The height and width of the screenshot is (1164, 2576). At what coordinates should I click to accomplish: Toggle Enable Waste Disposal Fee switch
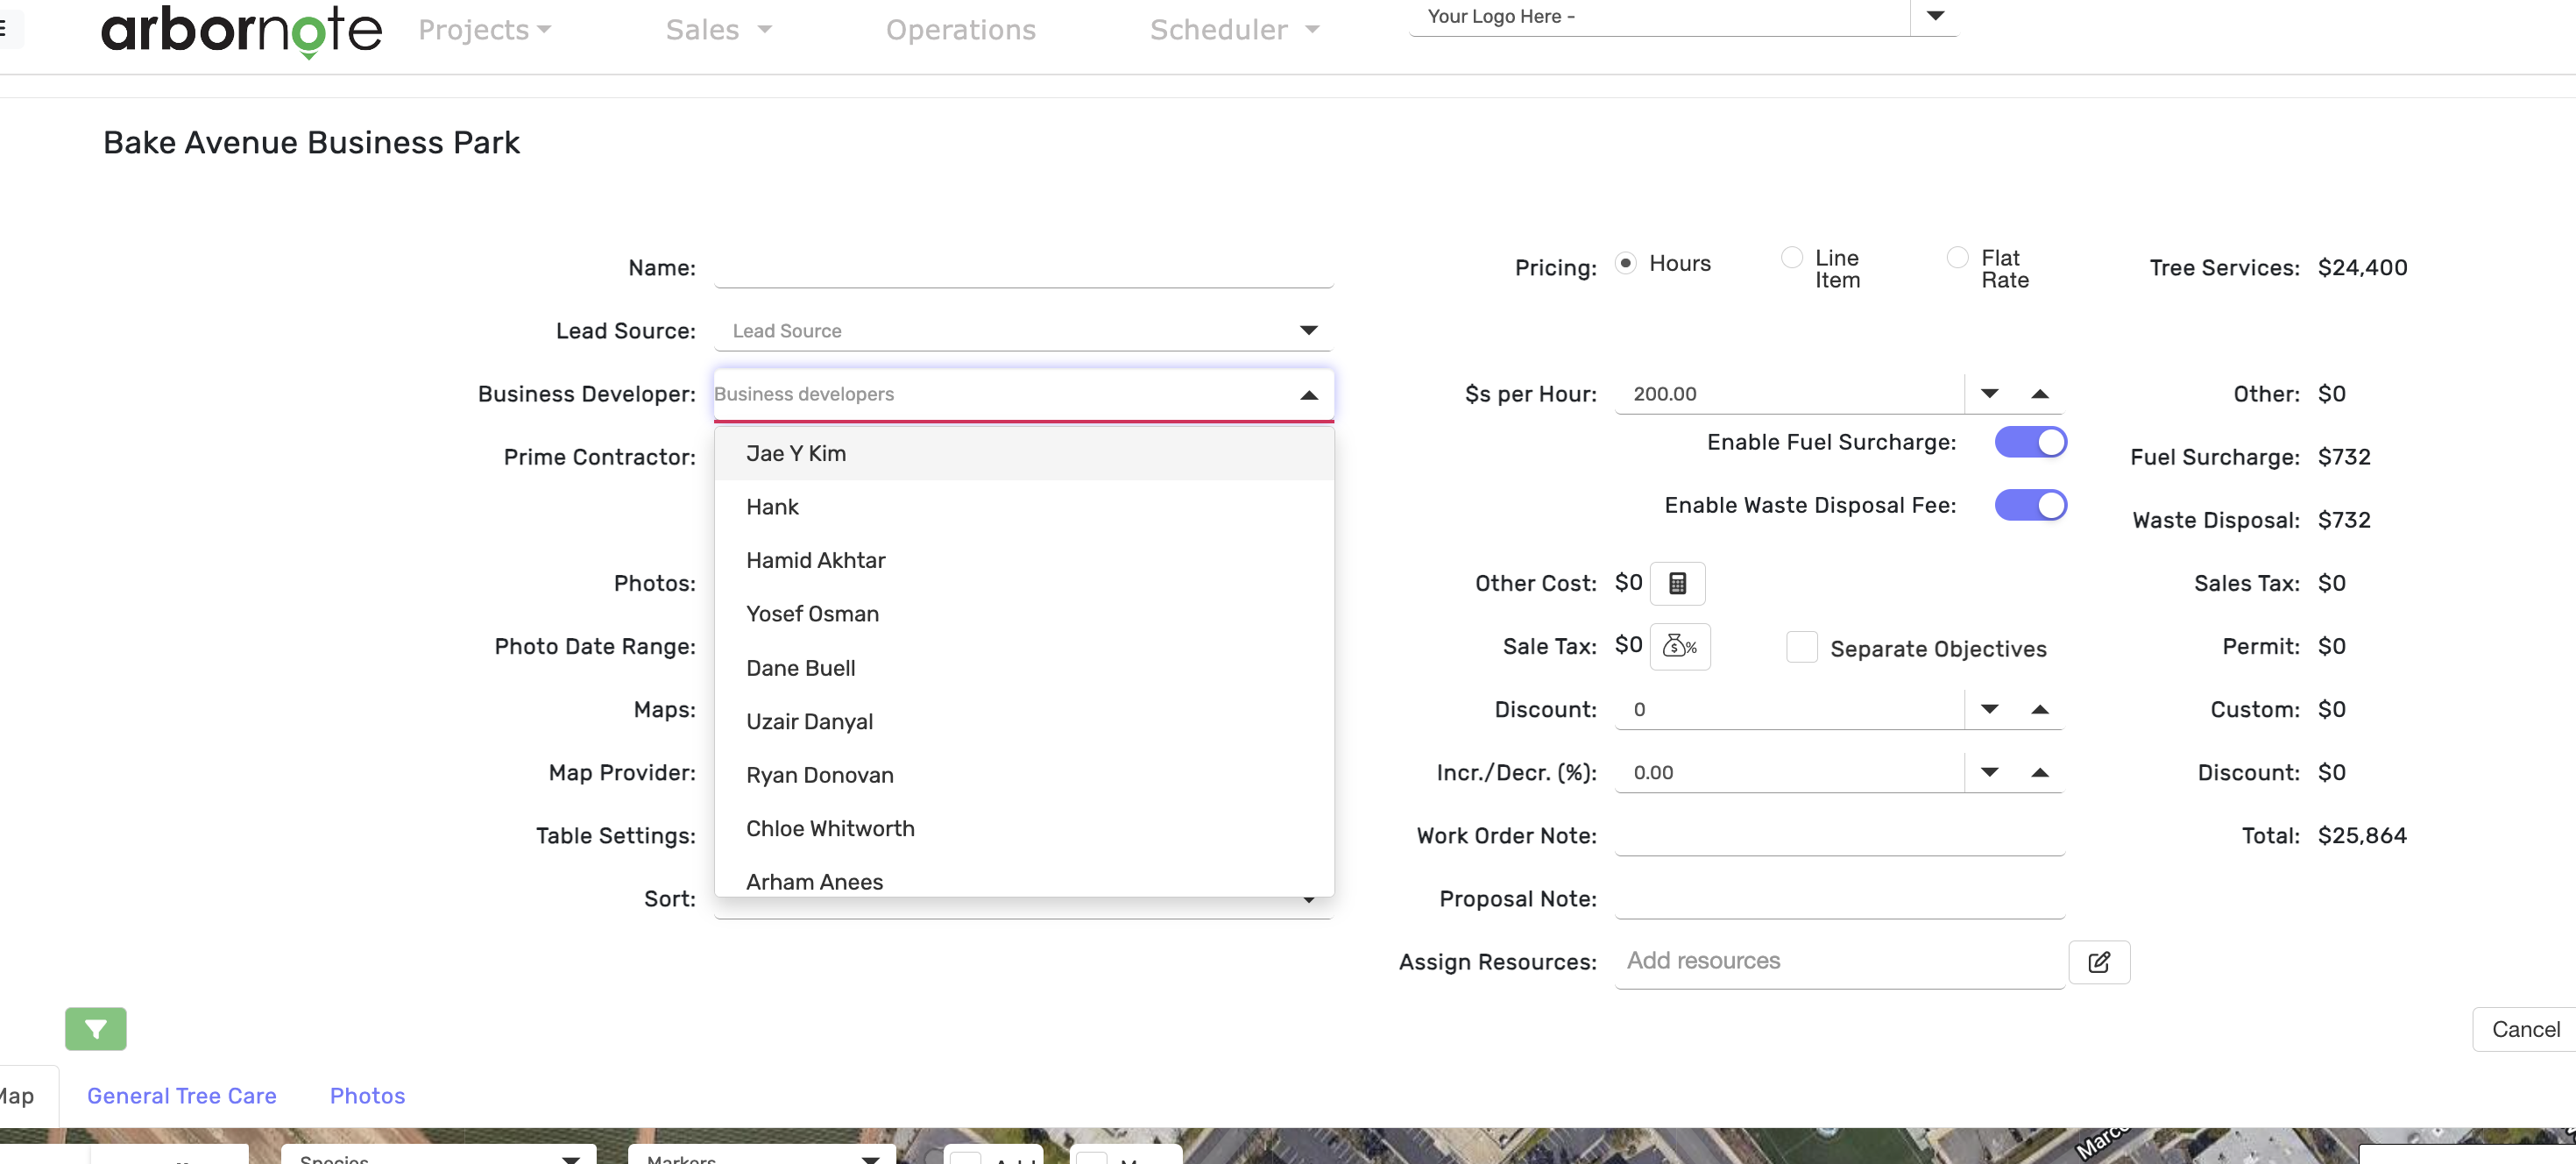tap(2030, 505)
